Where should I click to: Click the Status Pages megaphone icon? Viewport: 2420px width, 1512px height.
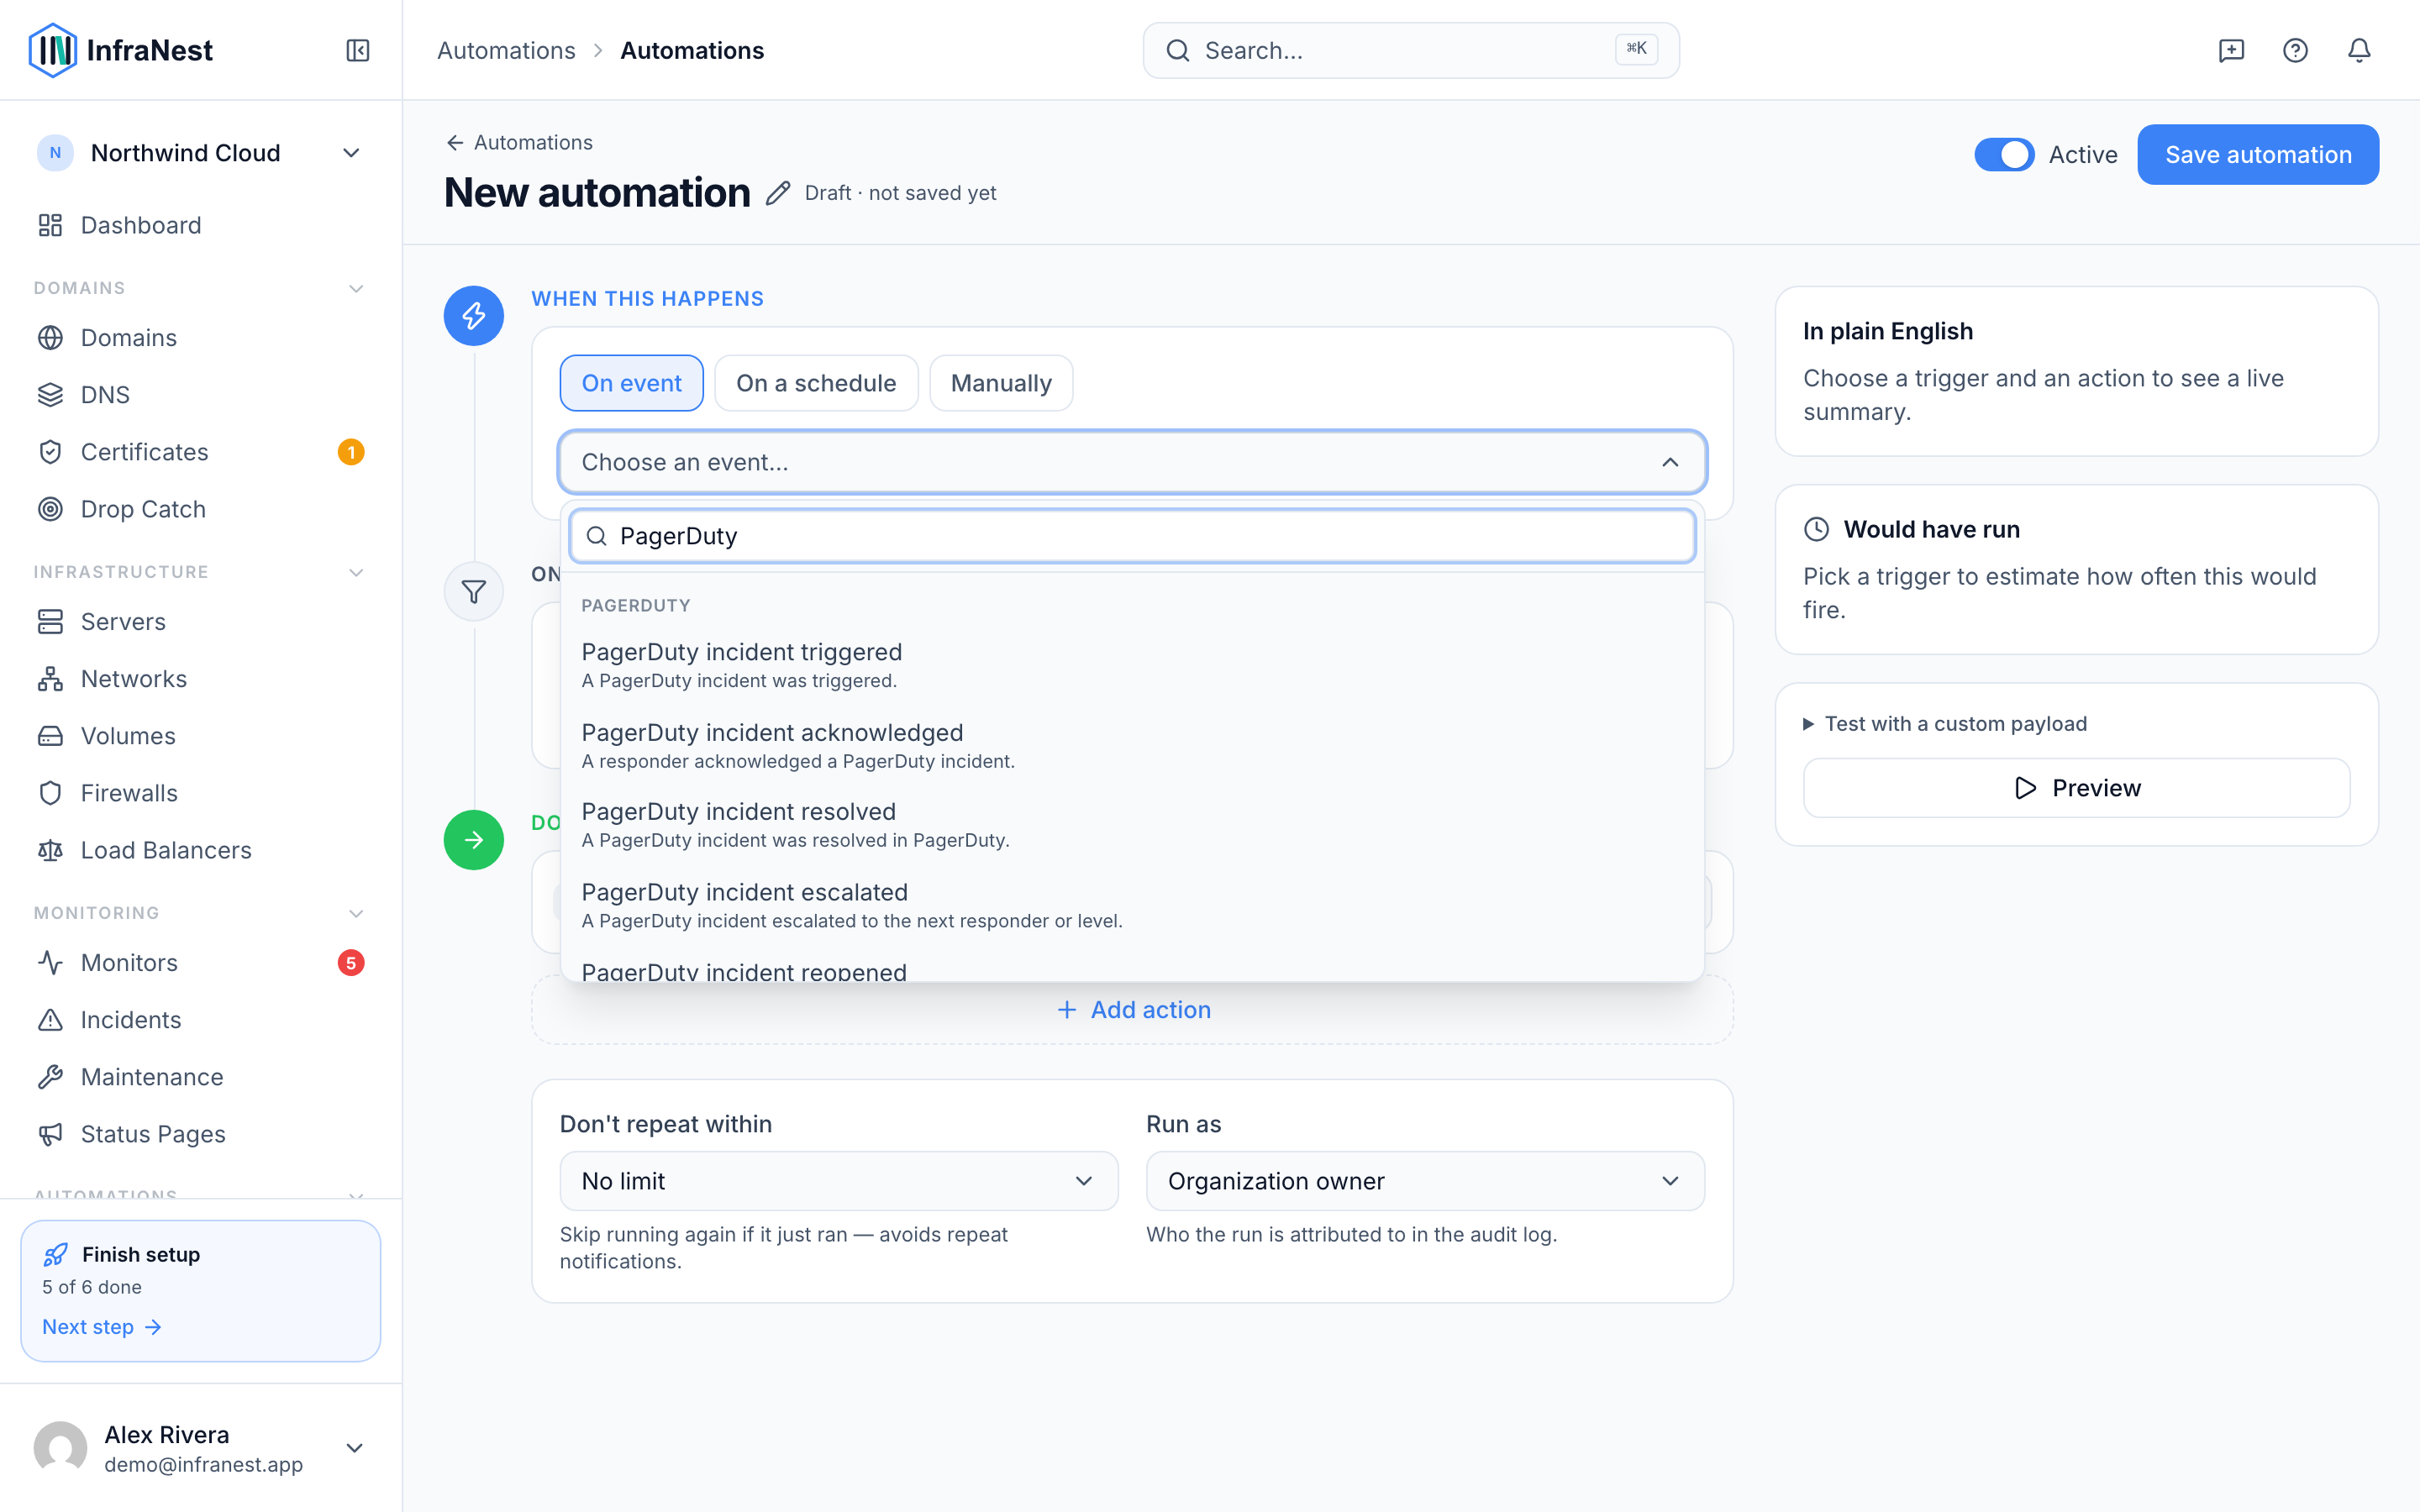point(50,1134)
